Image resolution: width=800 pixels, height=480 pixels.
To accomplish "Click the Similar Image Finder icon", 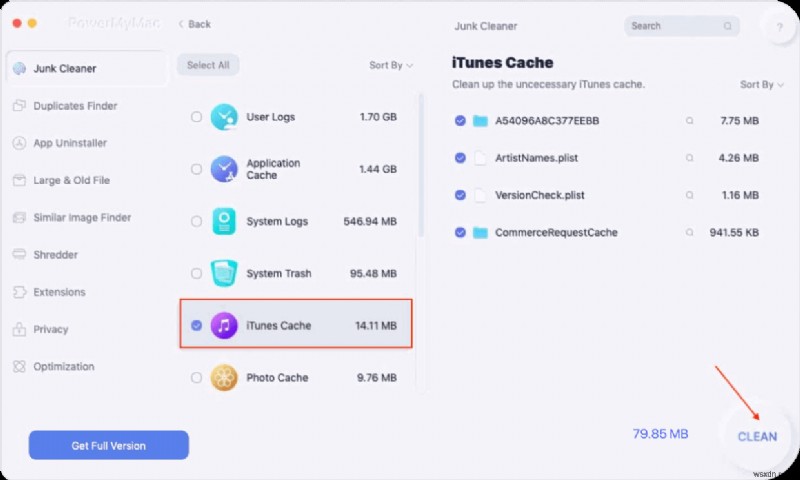I will pyautogui.click(x=19, y=217).
